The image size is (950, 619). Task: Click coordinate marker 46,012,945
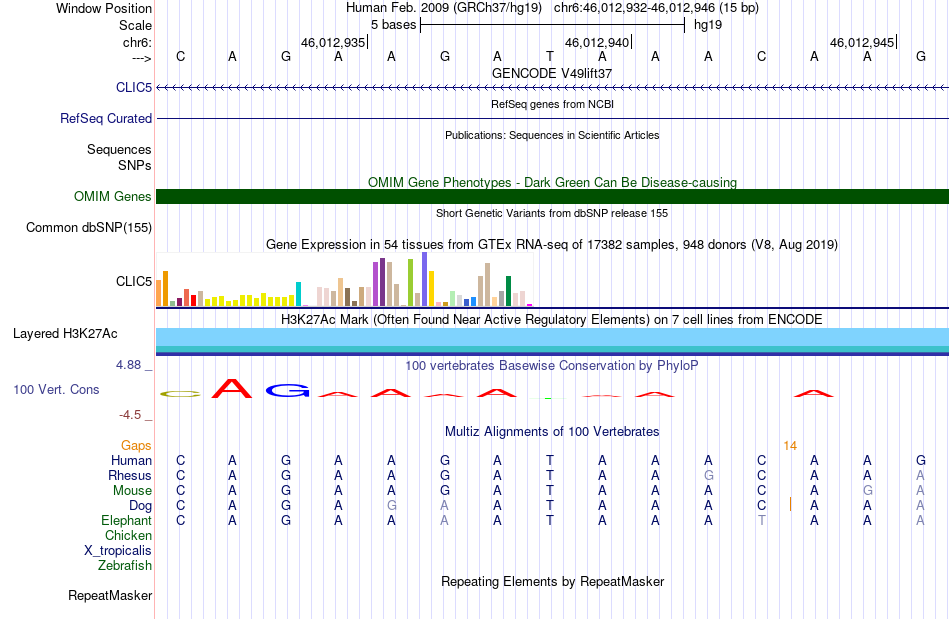click(x=862, y=42)
